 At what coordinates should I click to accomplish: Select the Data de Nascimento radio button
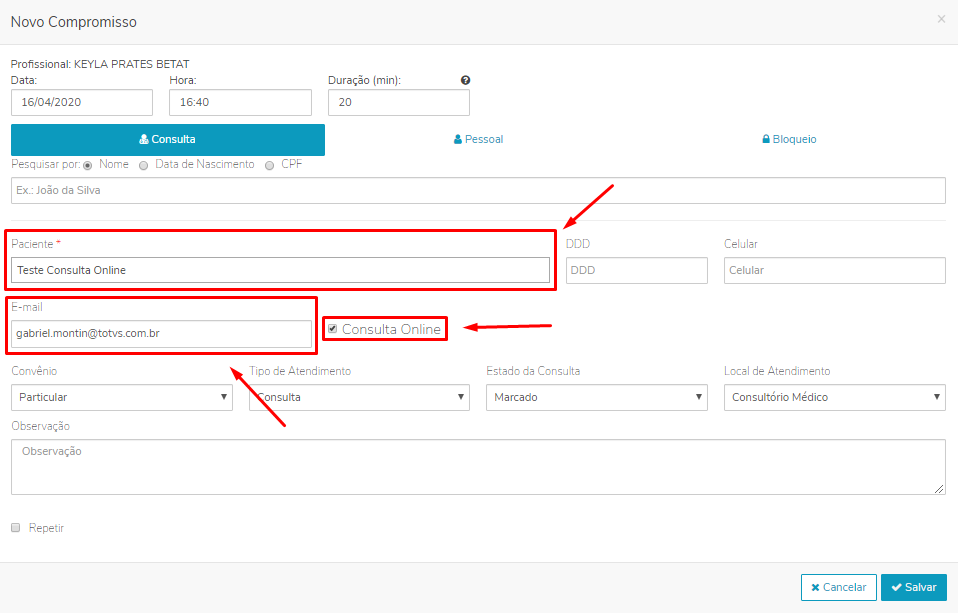click(x=144, y=166)
